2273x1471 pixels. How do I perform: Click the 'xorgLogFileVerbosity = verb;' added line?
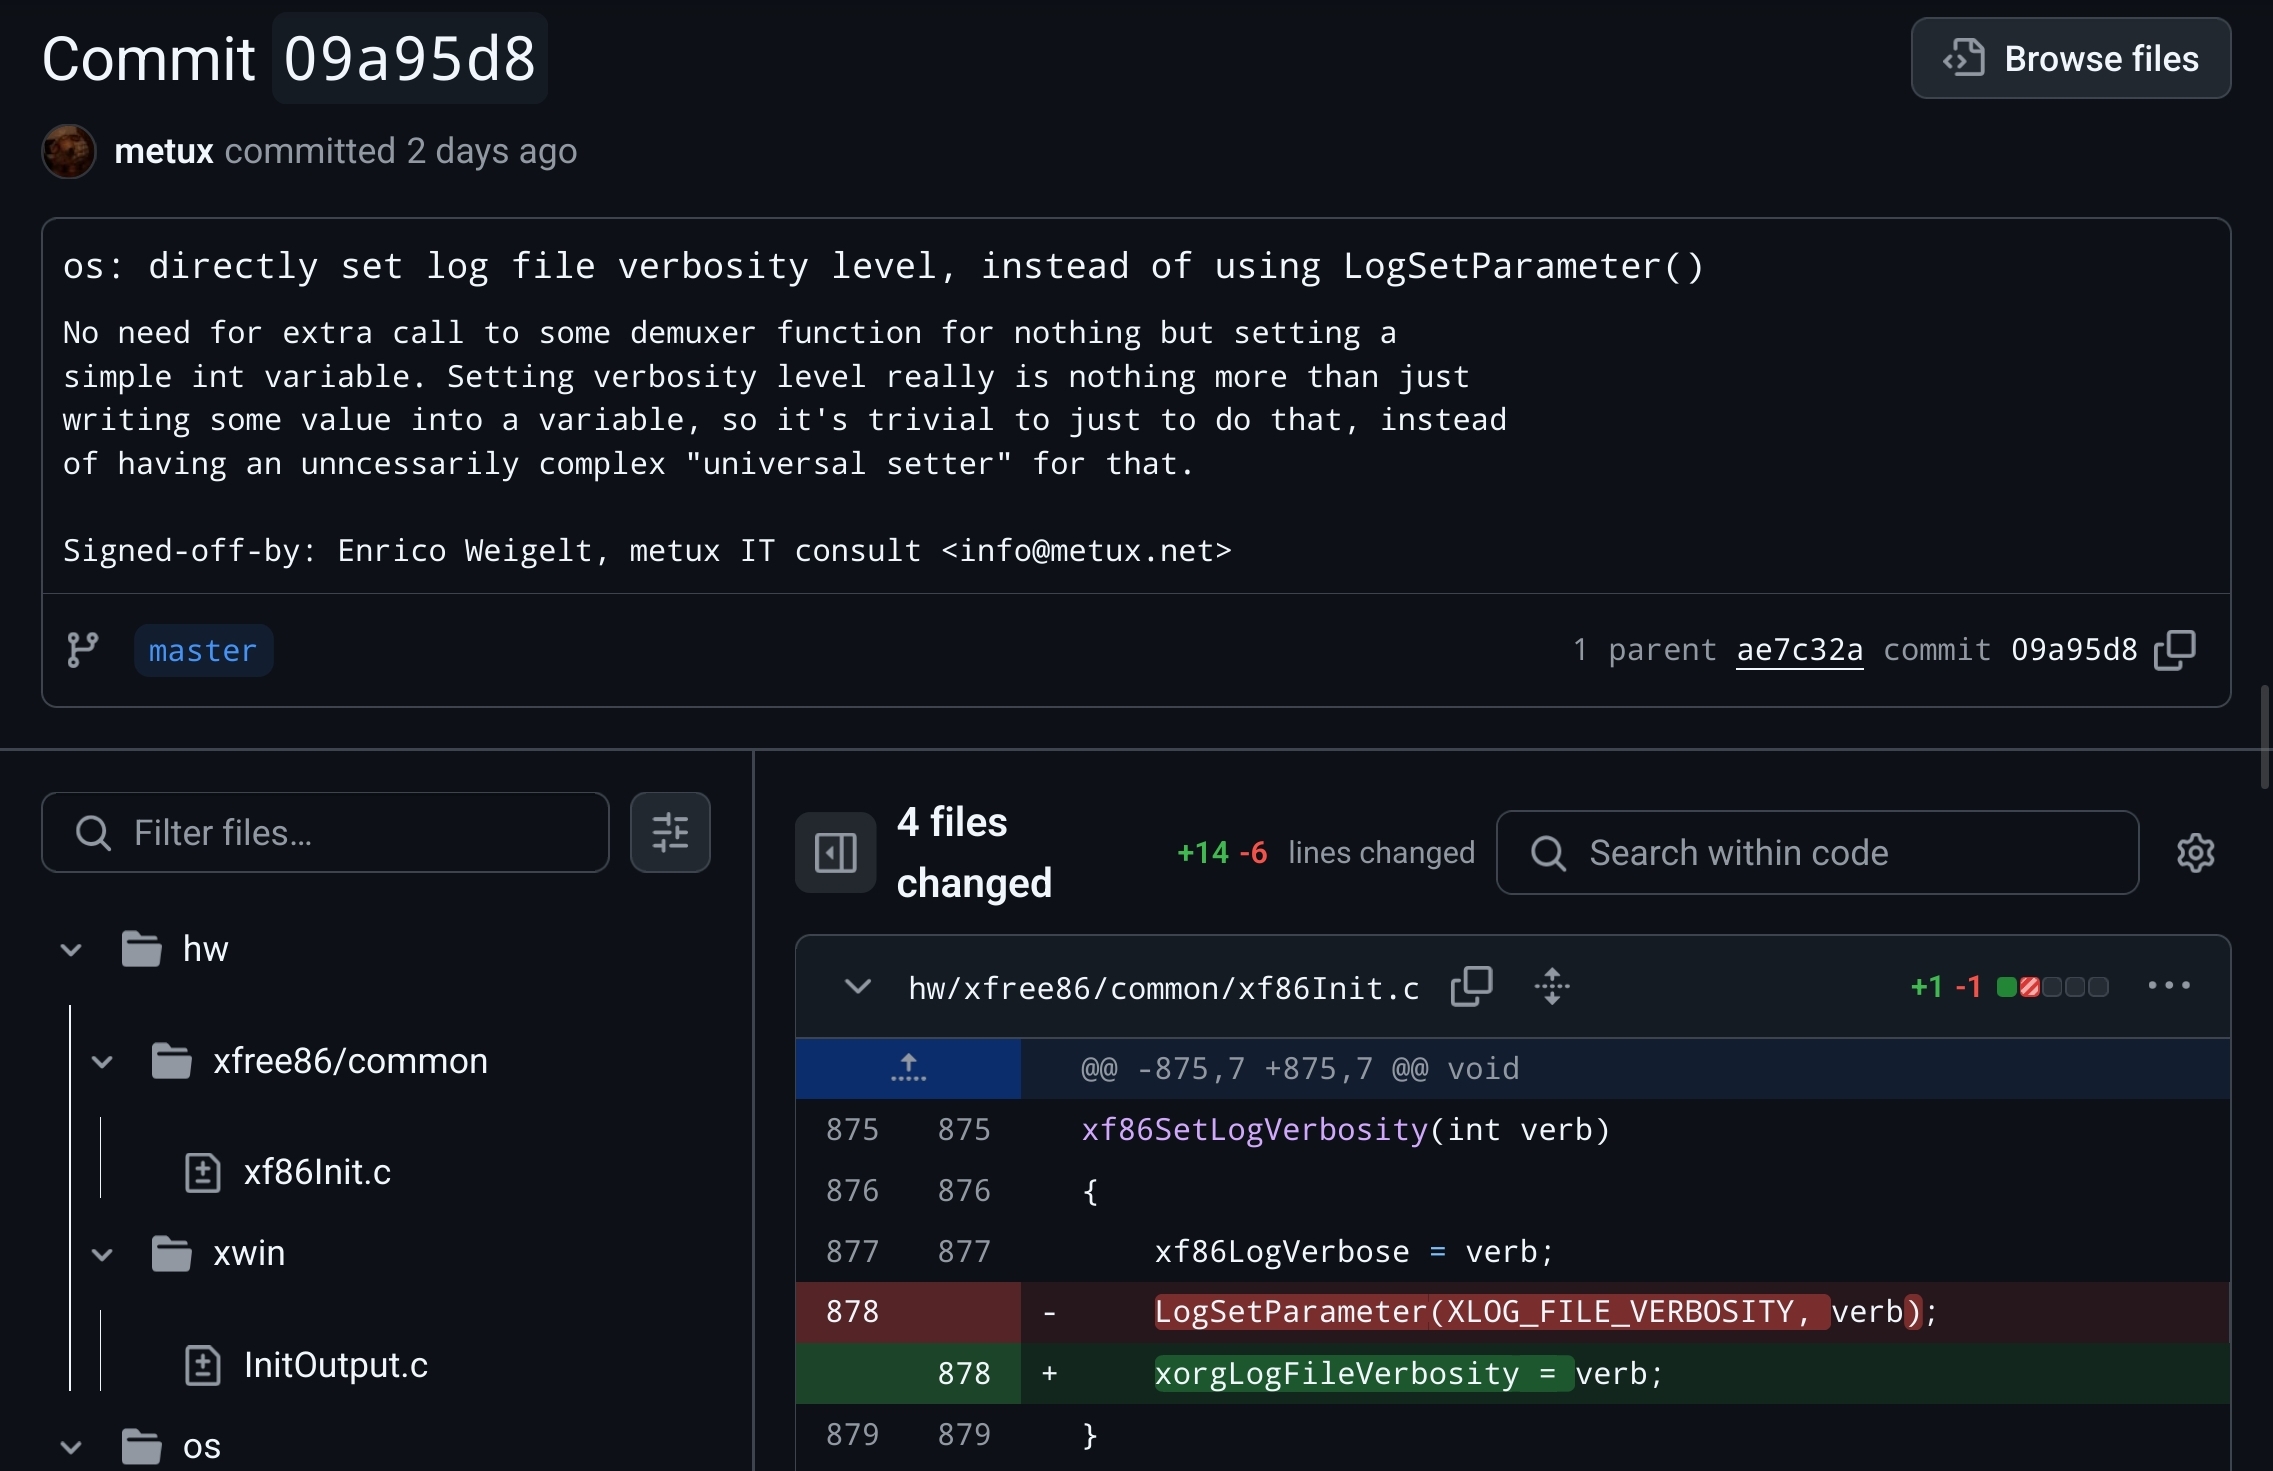(x=1409, y=1374)
